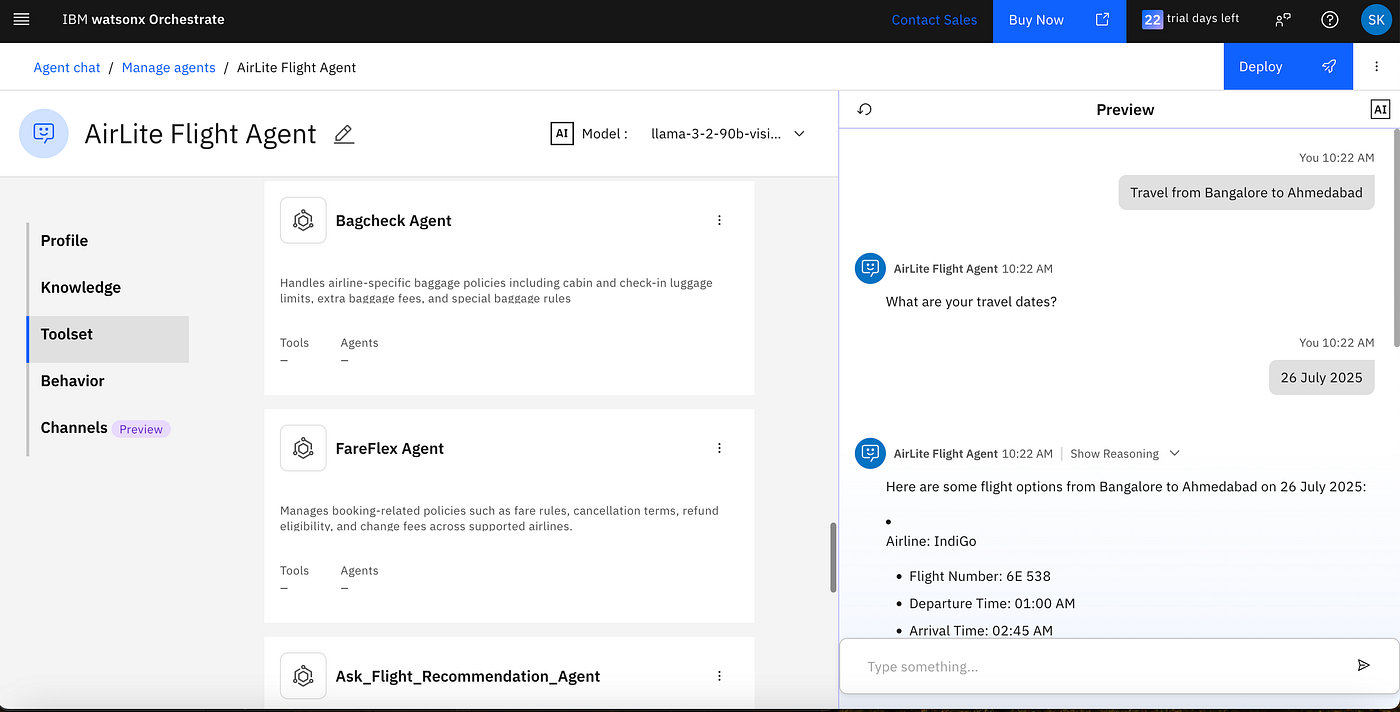
Task: Open the user management icon in the top bar
Action: [1283, 19]
